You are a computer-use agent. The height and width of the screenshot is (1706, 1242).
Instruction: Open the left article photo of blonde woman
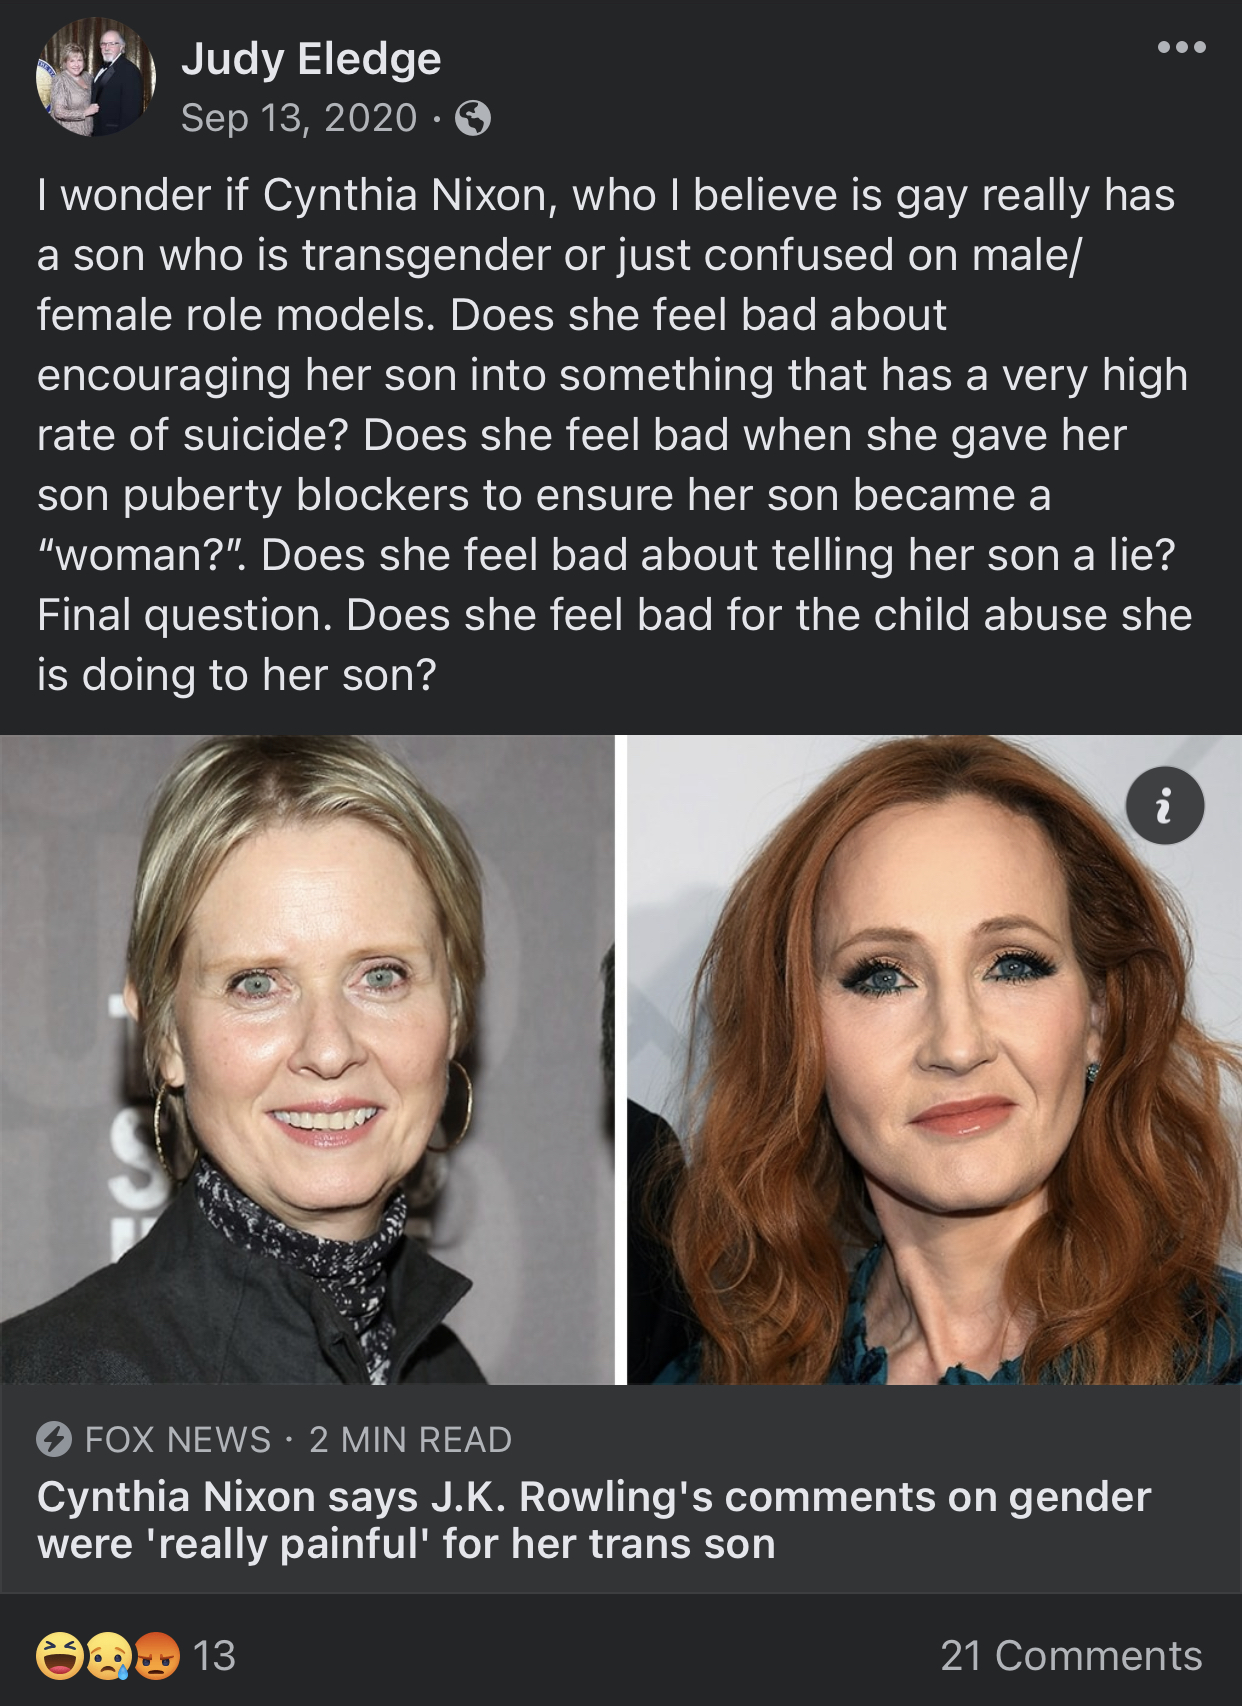pyautogui.click(x=307, y=1060)
